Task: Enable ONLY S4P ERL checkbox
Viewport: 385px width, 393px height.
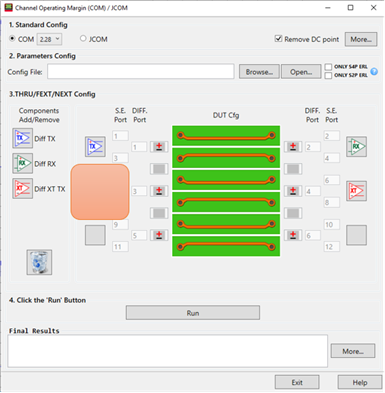Action: tap(328, 67)
